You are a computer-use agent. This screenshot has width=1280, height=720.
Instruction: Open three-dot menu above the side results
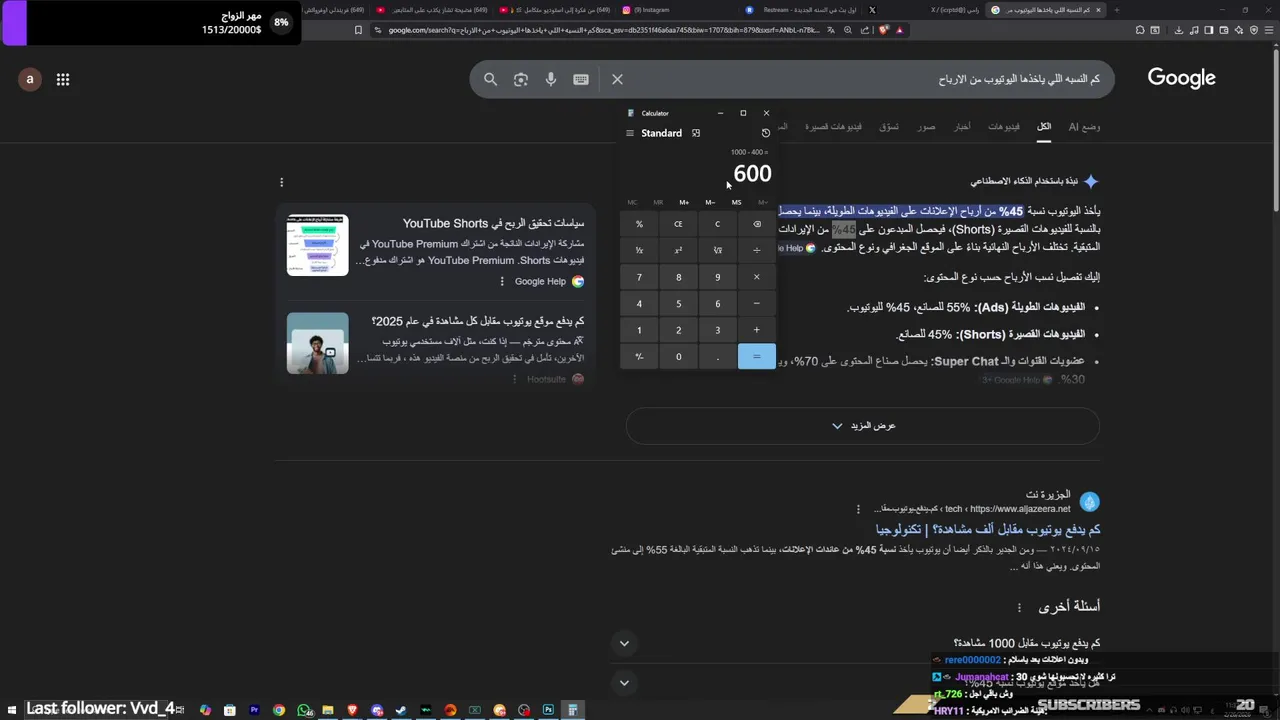click(281, 182)
